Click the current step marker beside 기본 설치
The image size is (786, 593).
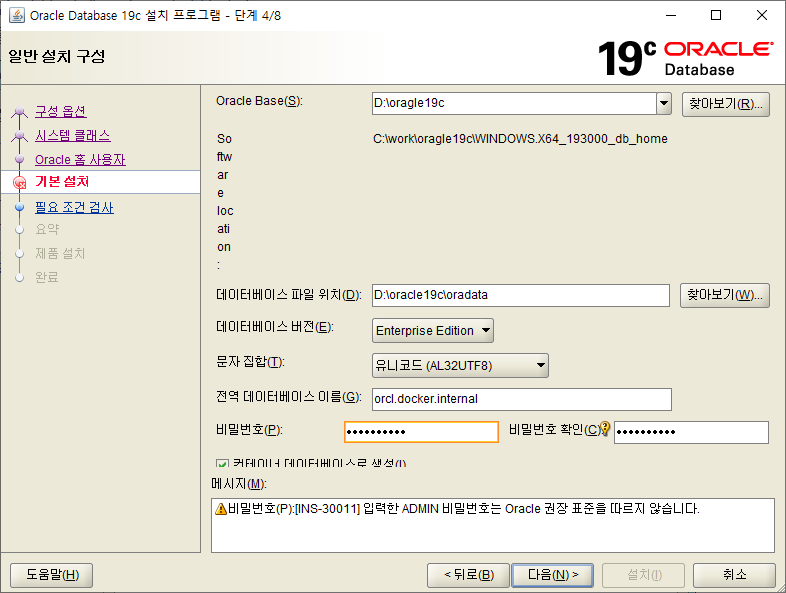[20, 182]
